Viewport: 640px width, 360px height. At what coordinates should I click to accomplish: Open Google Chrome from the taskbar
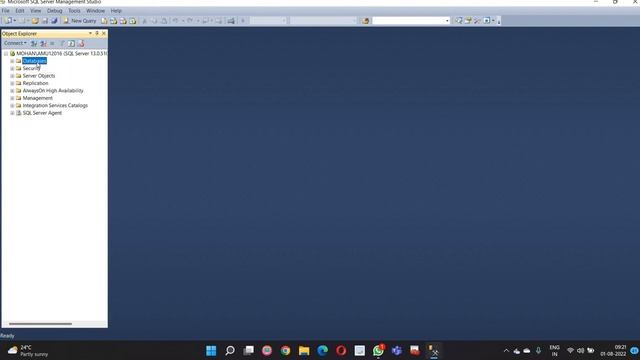click(x=285, y=351)
